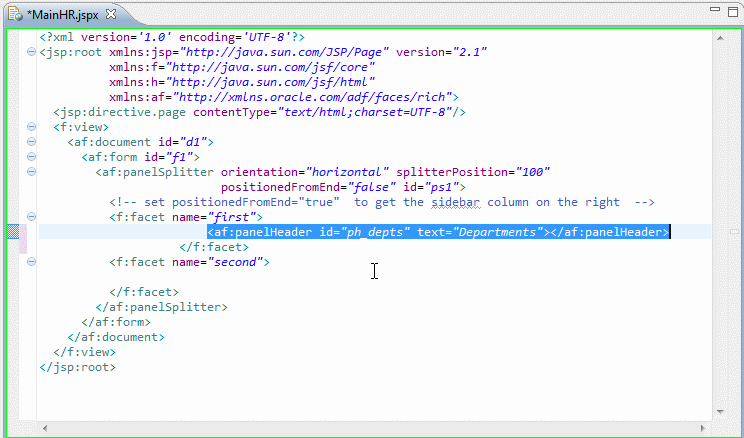This screenshot has height=438, width=744.
Task: Click the horizontal scrollbar right arrow
Action: 704,428
